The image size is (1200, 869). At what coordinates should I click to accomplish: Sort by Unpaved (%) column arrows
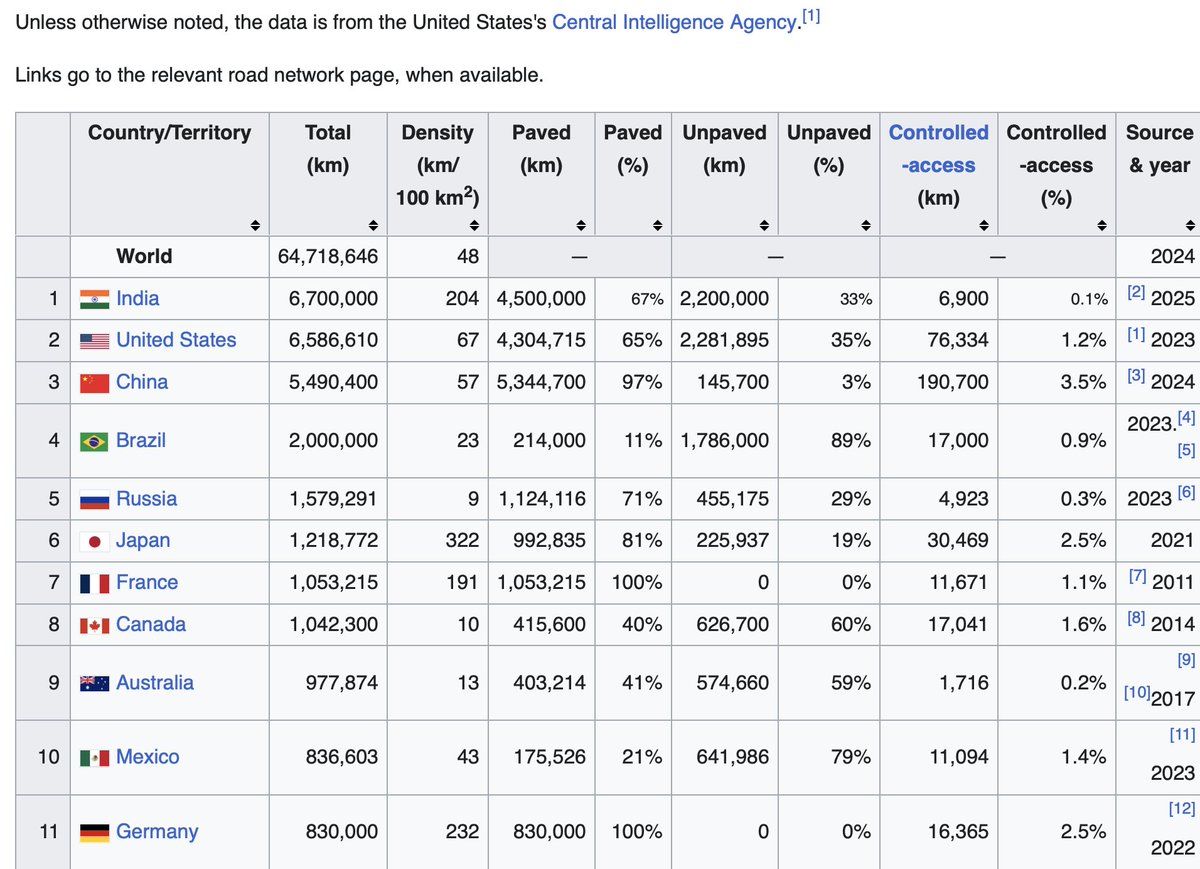(864, 223)
